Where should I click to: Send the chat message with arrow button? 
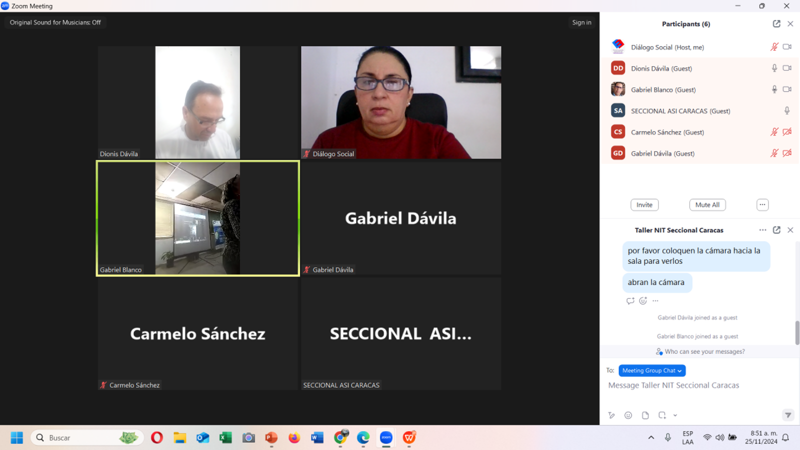coord(788,415)
